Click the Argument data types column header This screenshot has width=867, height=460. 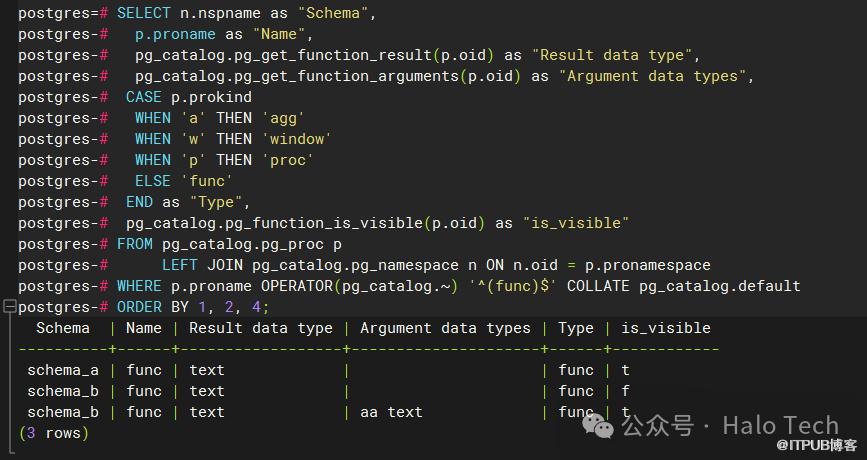445,328
